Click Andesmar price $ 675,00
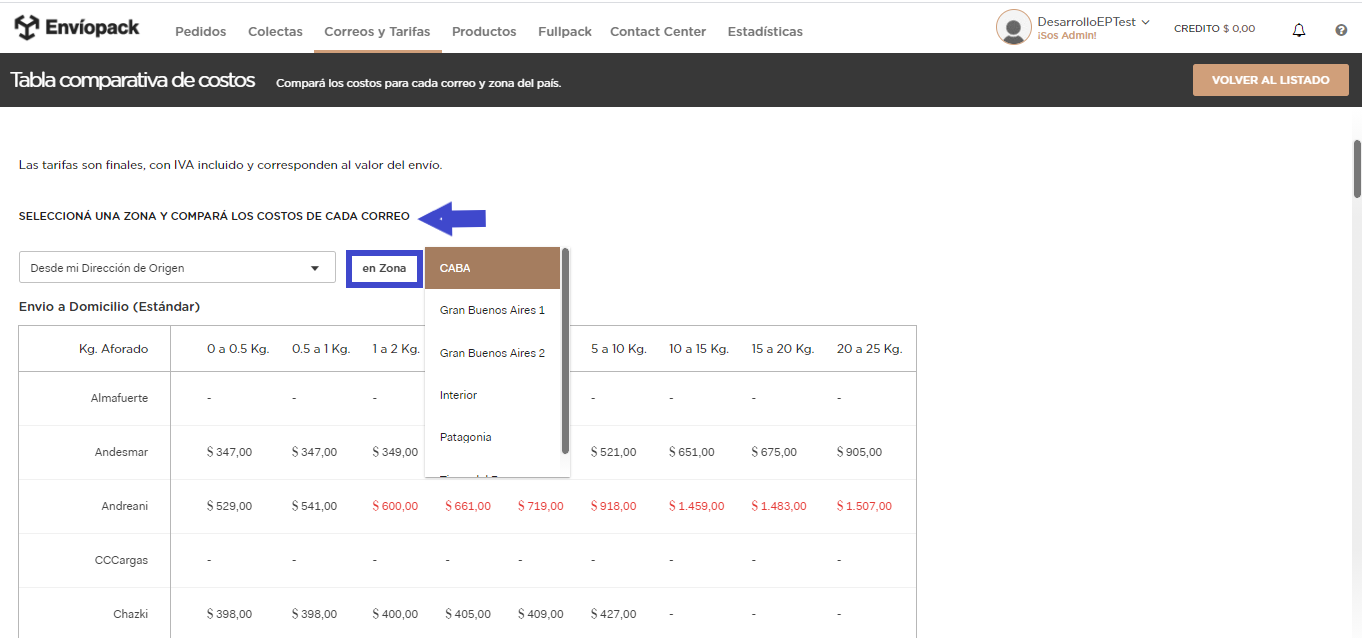Viewport: 1362px width, 638px height. [774, 452]
